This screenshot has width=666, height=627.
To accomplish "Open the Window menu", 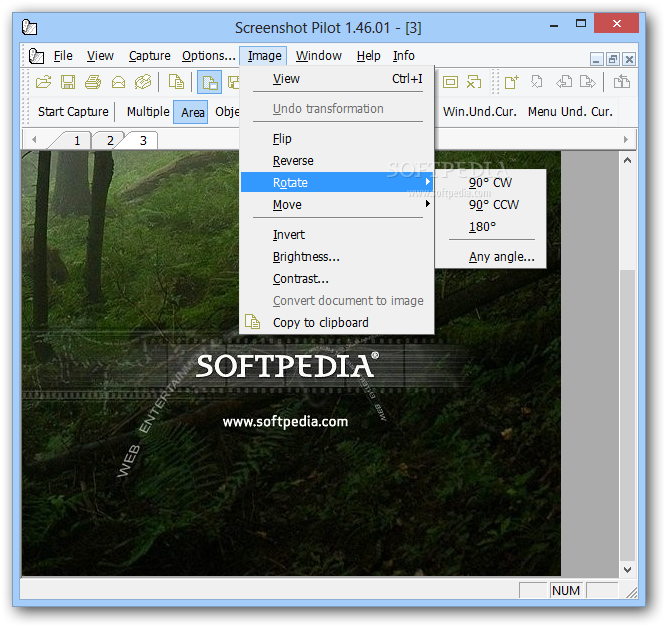I will pyautogui.click(x=319, y=56).
